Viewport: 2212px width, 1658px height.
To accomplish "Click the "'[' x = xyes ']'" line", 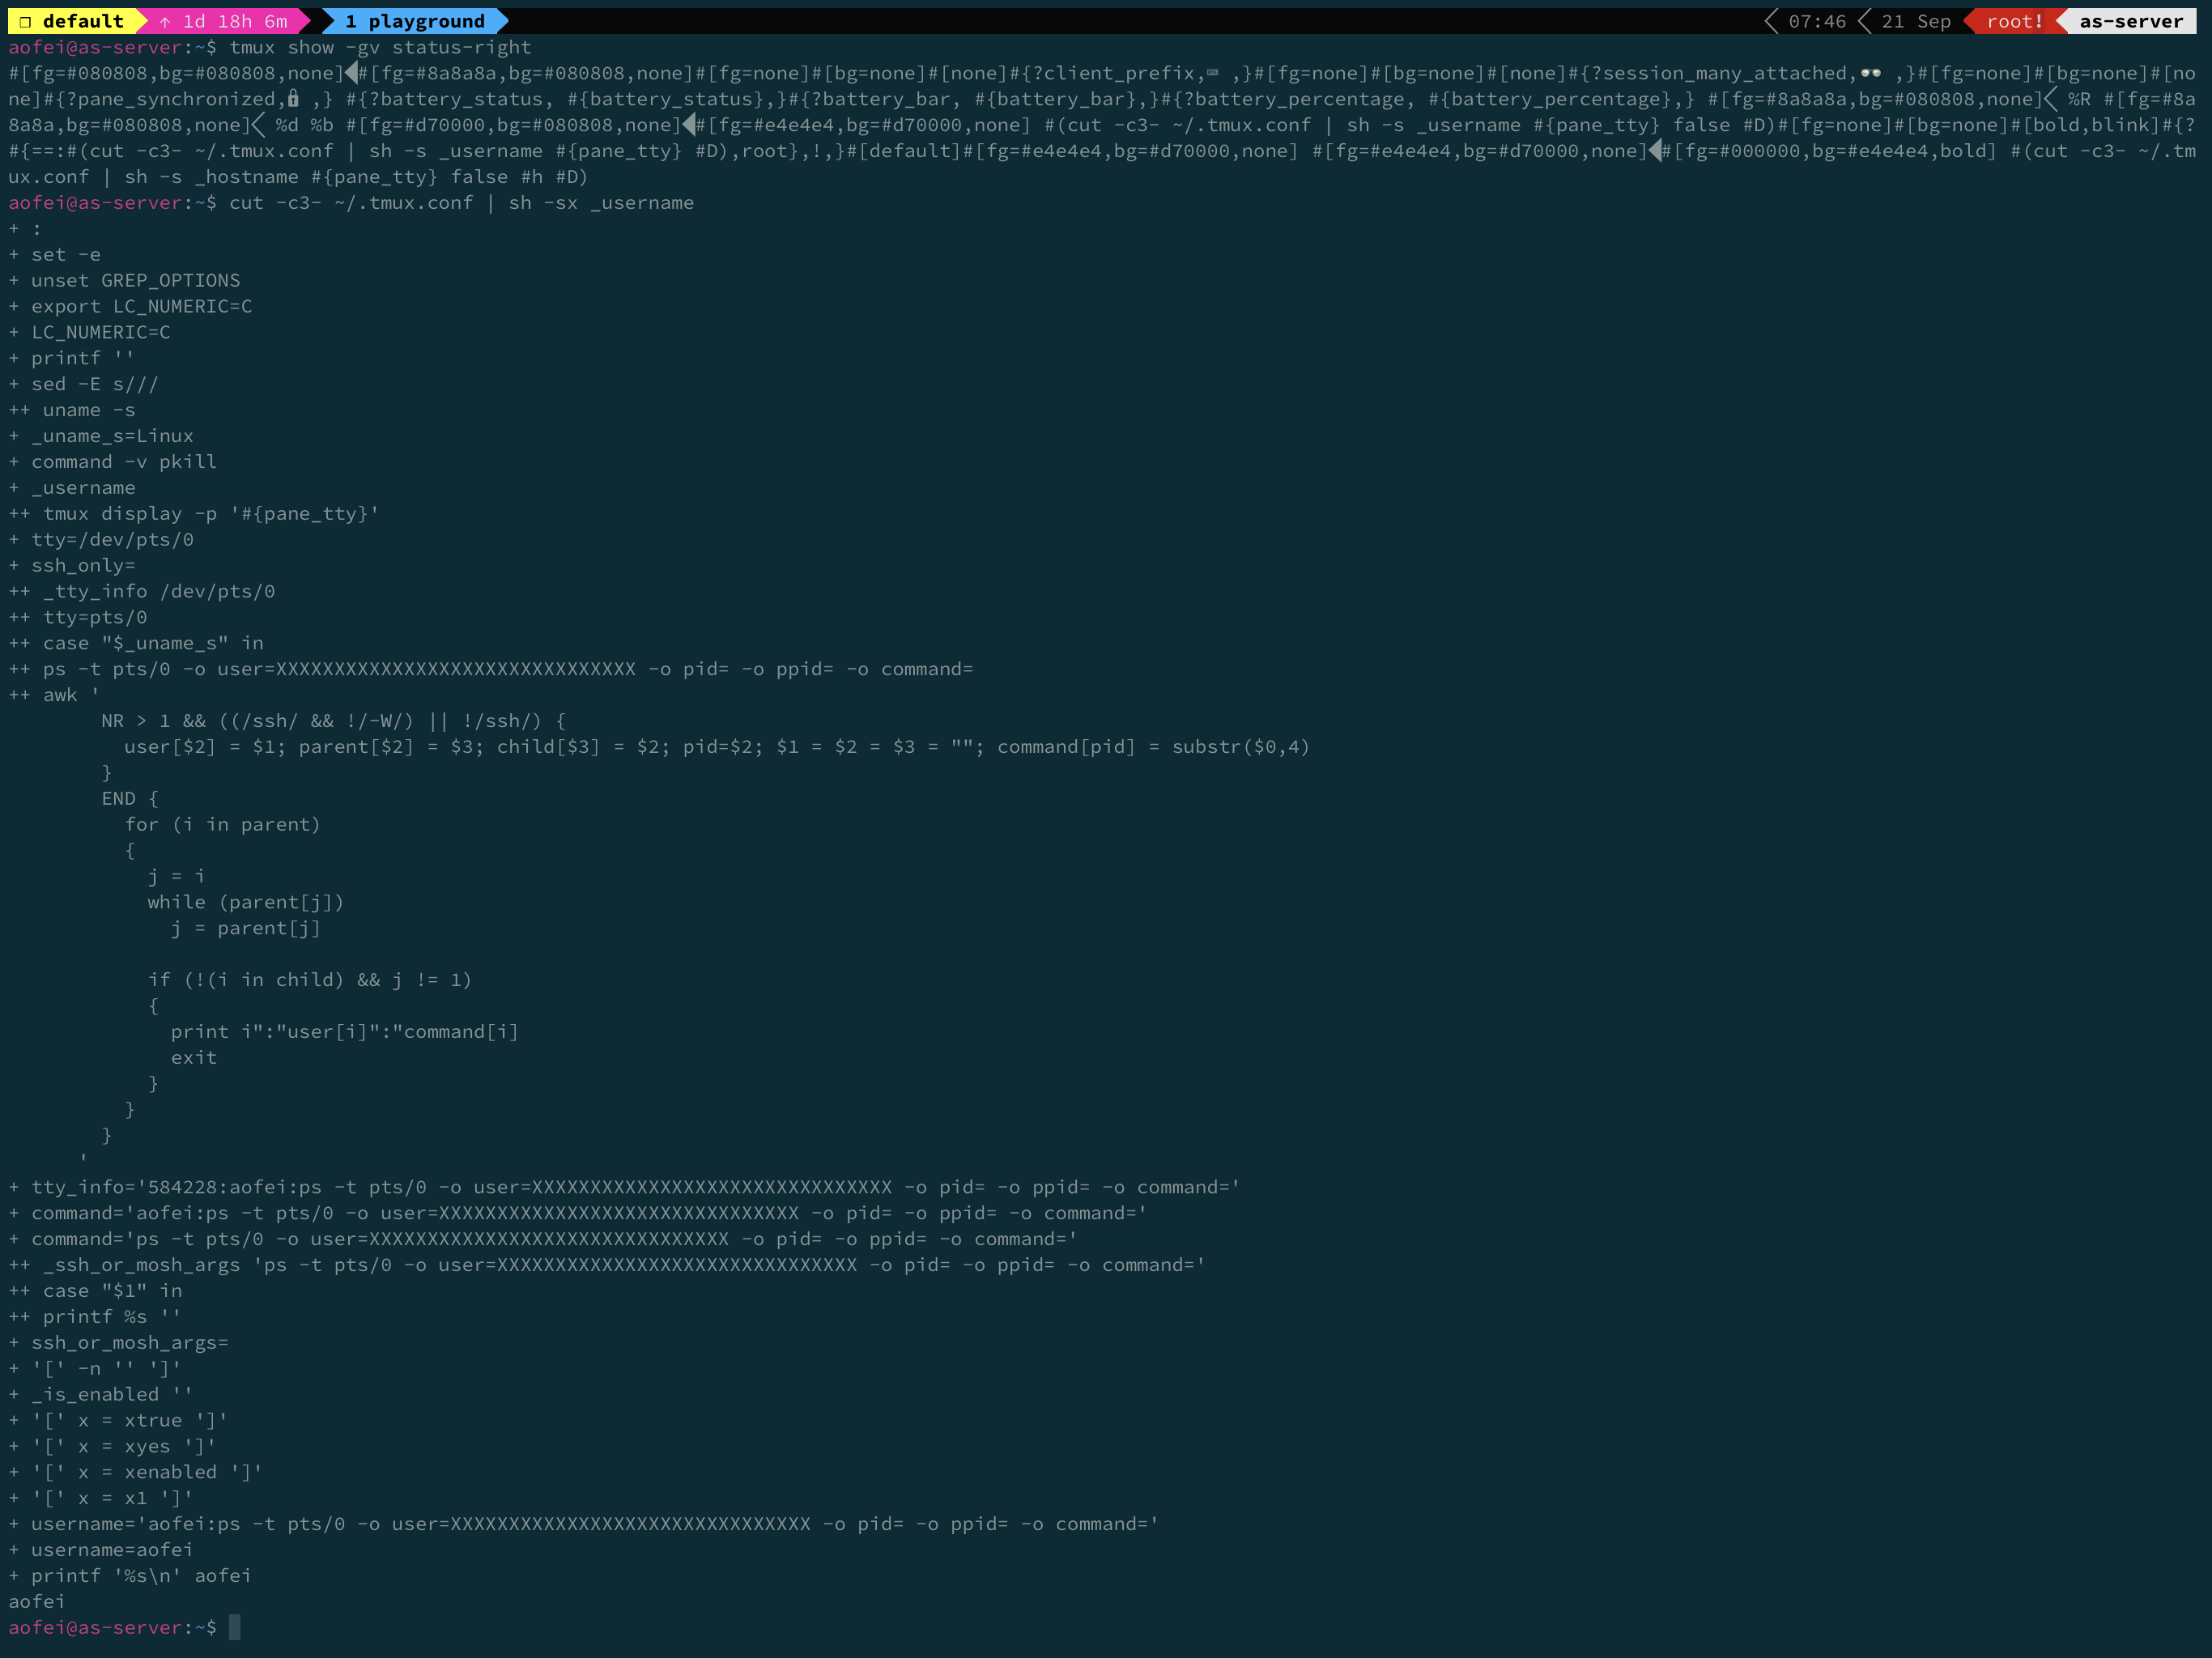I will tap(112, 1447).
